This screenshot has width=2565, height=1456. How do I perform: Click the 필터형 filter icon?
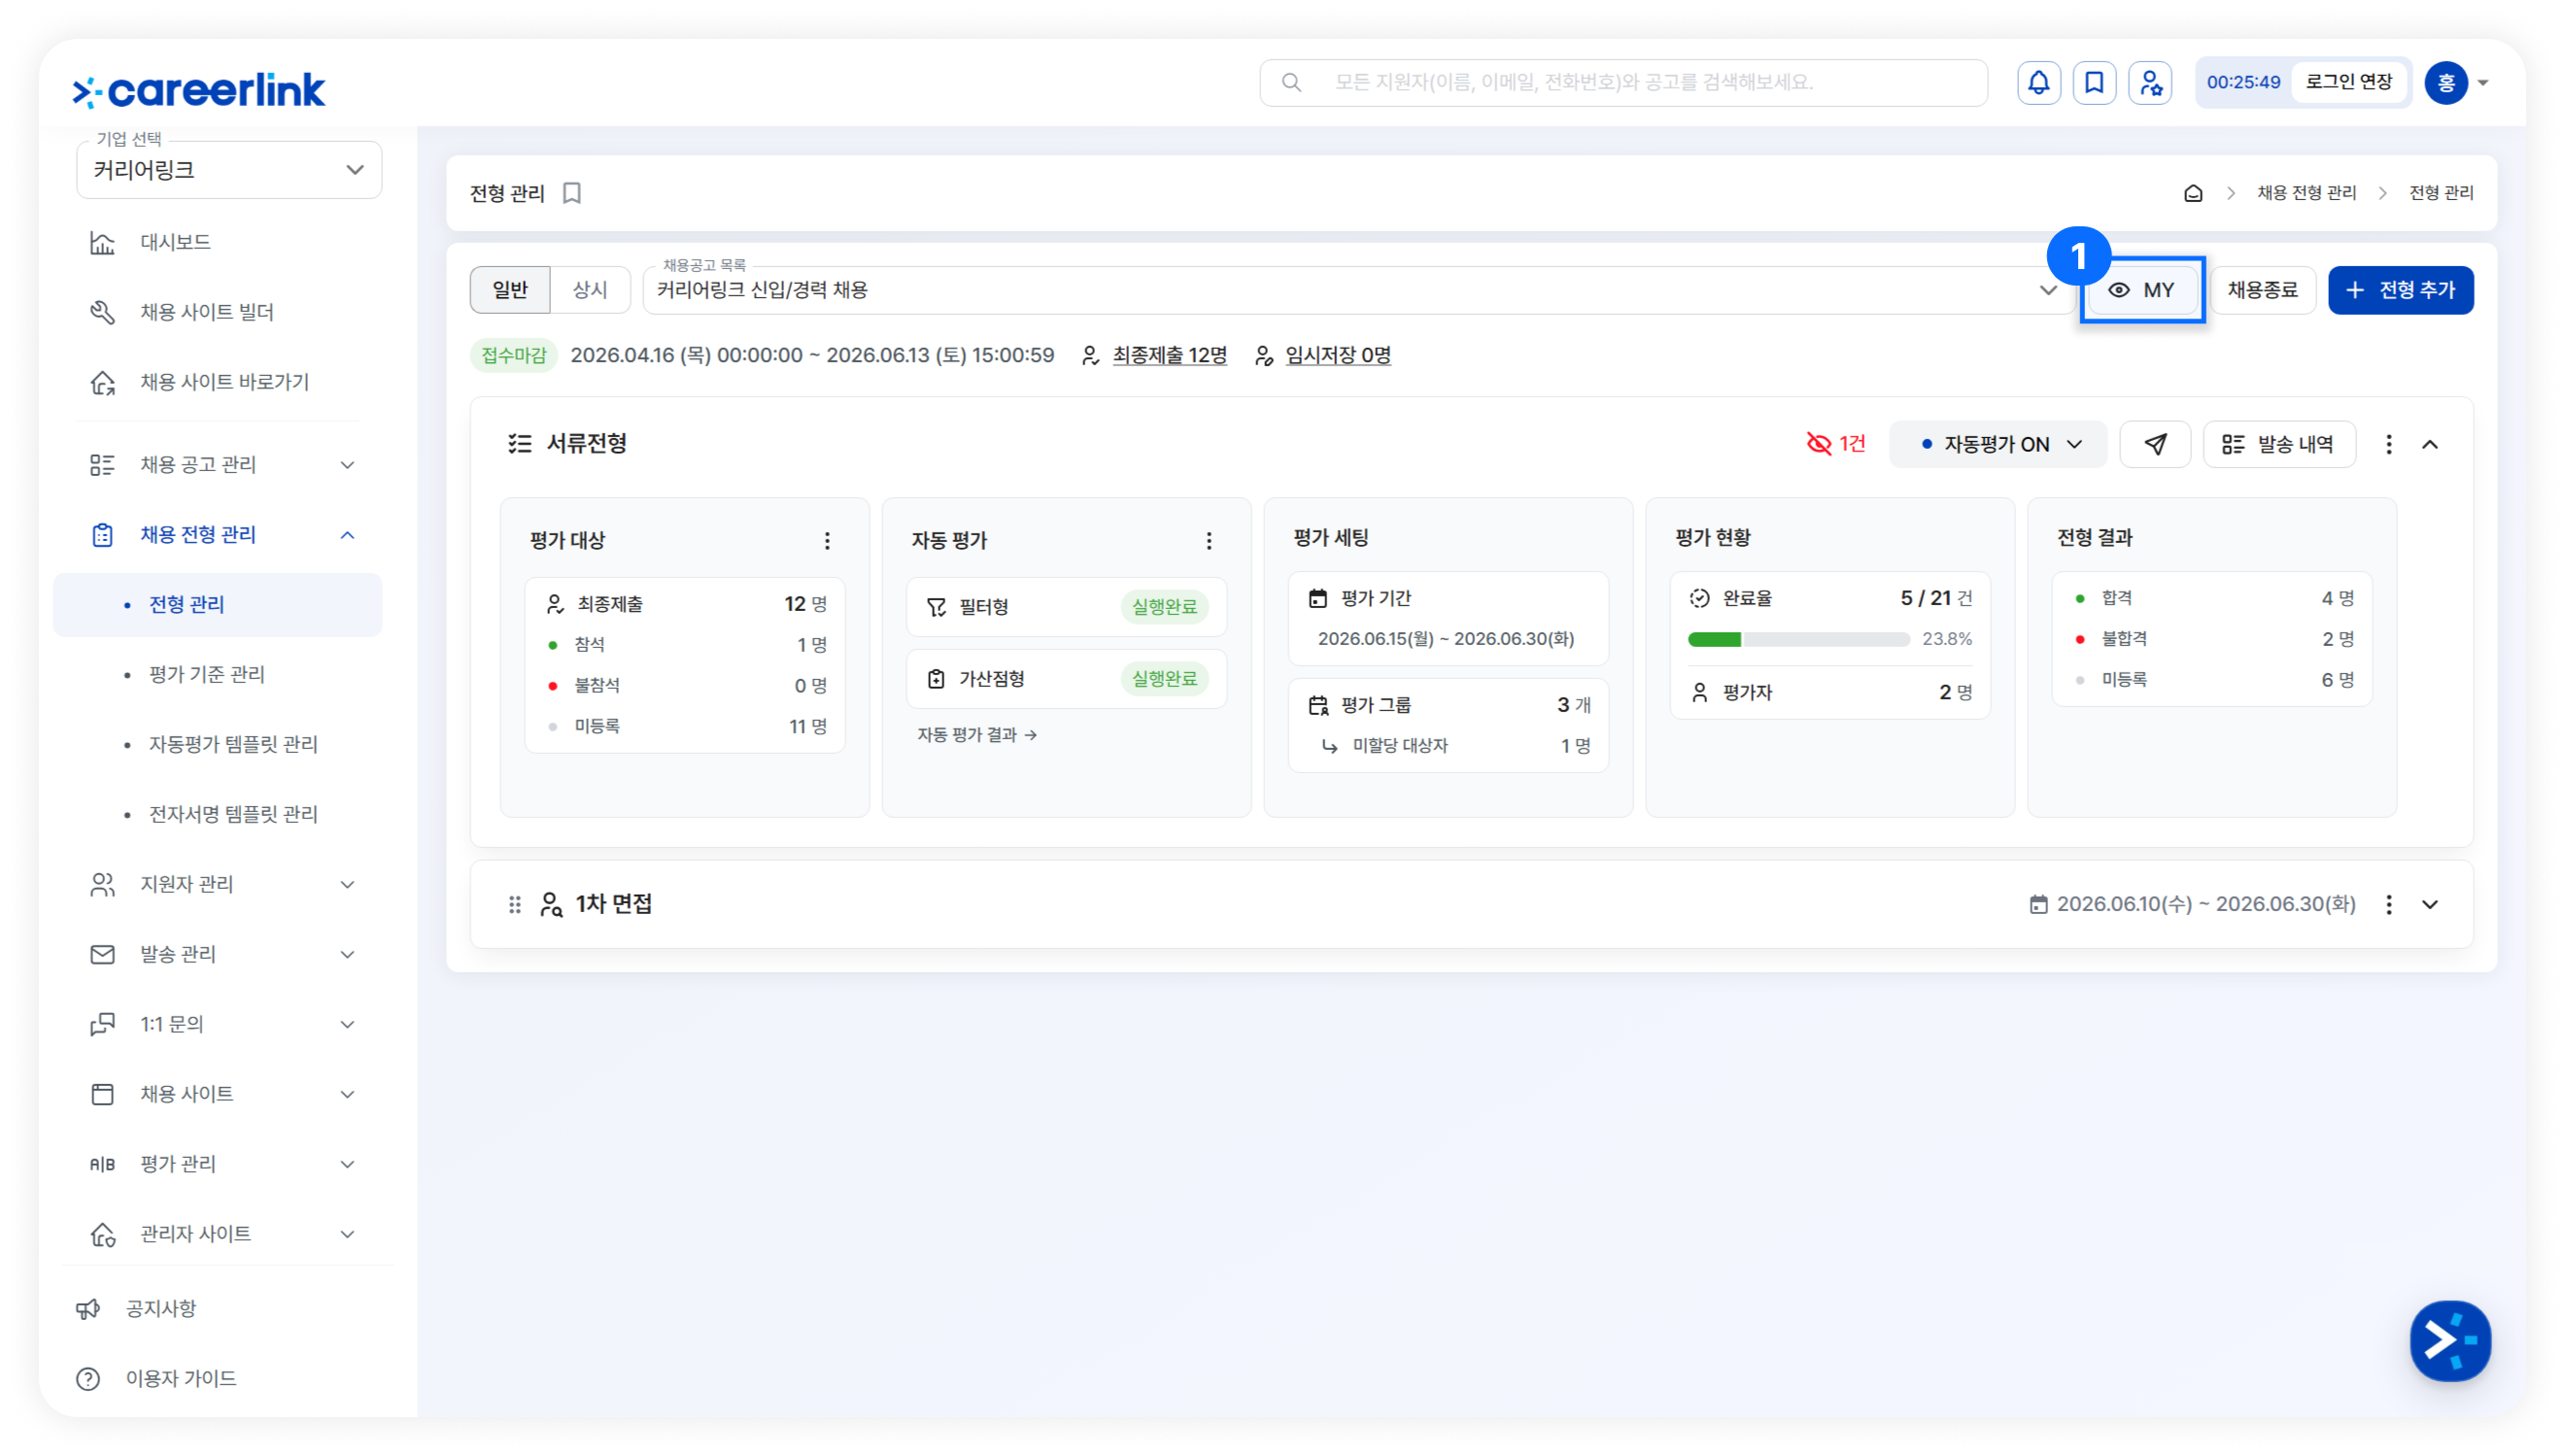pyautogui.click(x=936, y=607)
